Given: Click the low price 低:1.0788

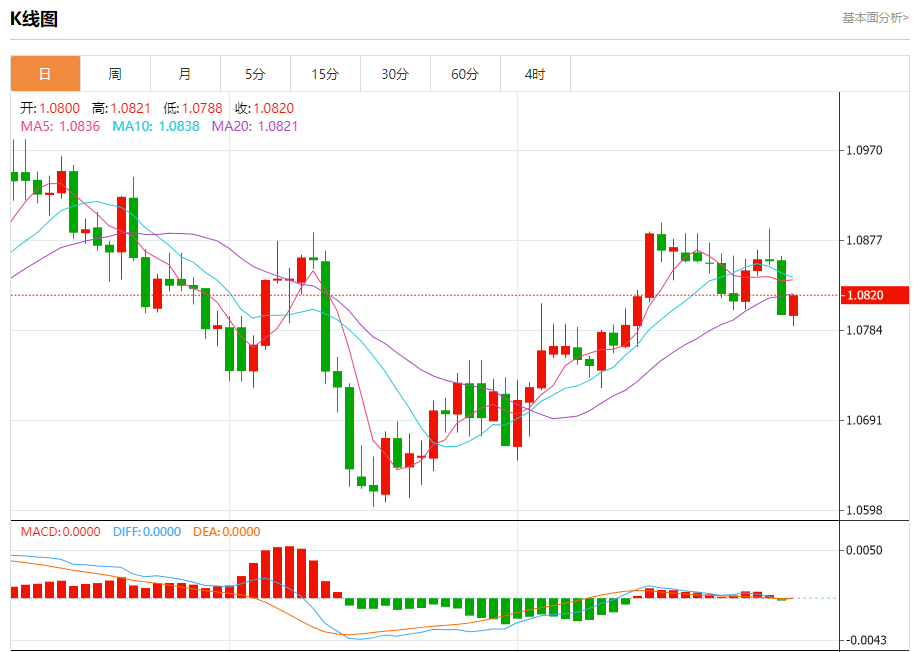Looking at the screenshot, I should pos(193,108).
